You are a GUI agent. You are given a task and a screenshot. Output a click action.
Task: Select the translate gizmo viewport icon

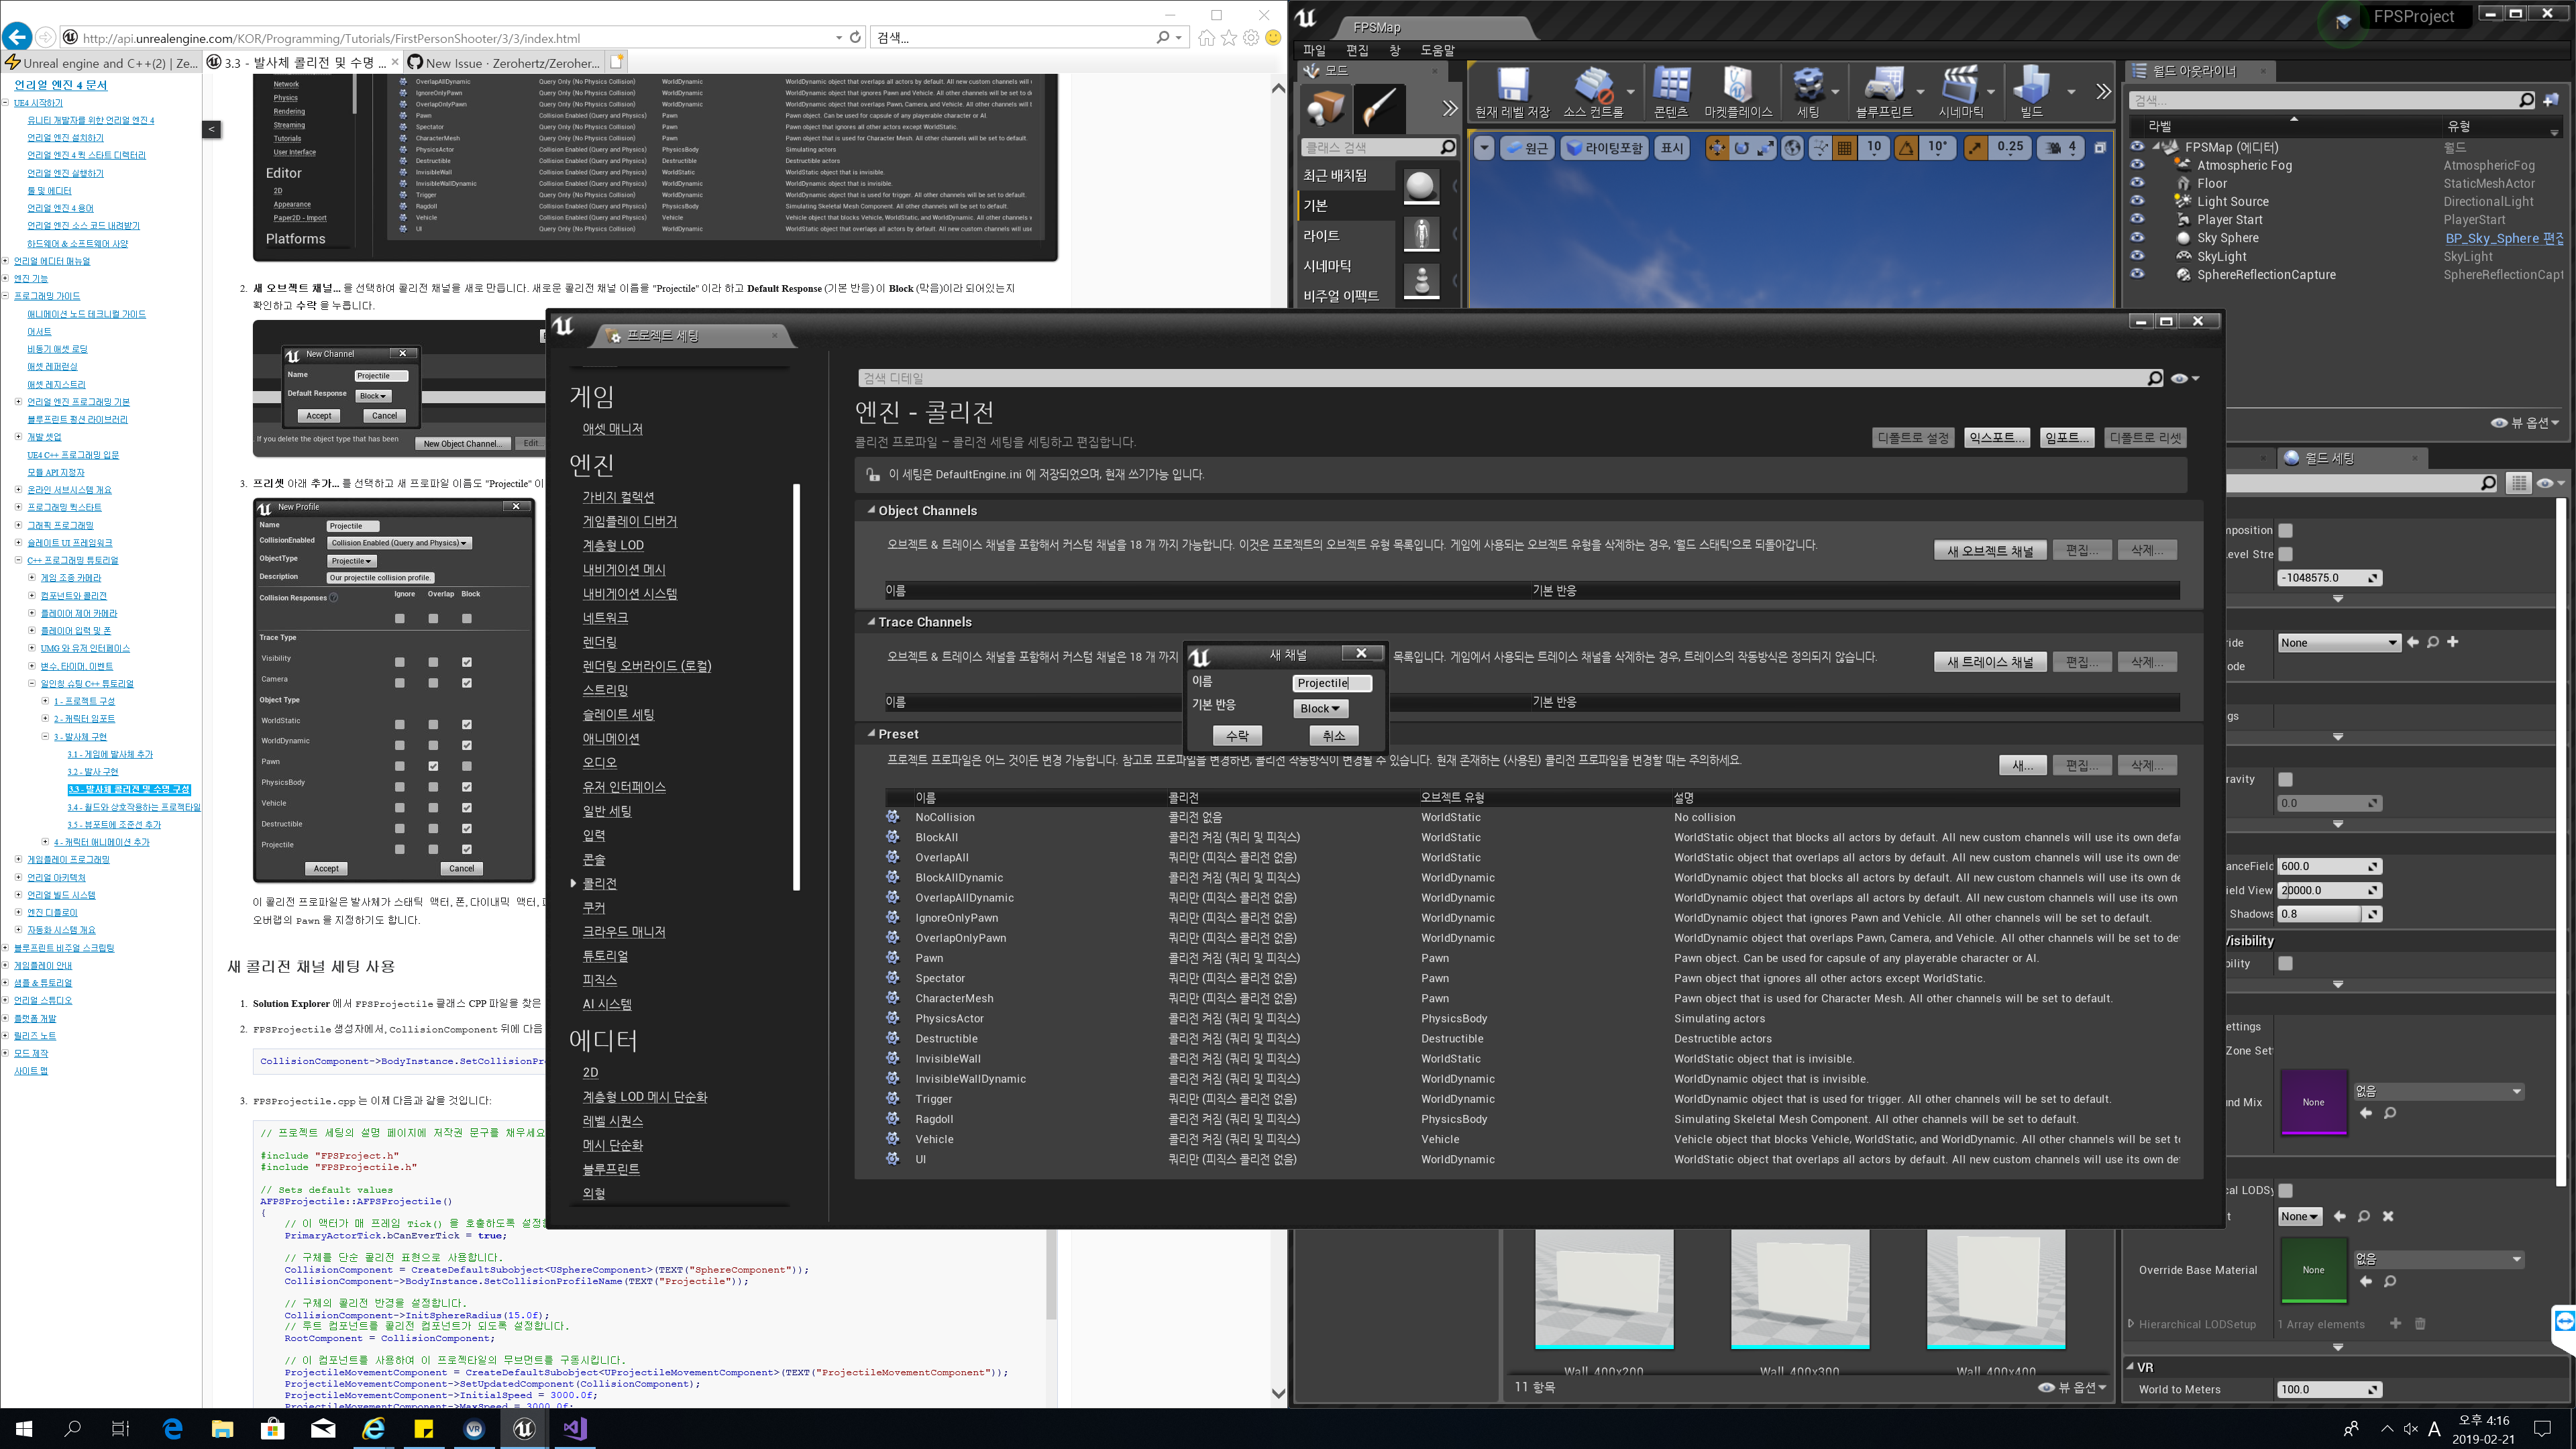(1717, 148)
